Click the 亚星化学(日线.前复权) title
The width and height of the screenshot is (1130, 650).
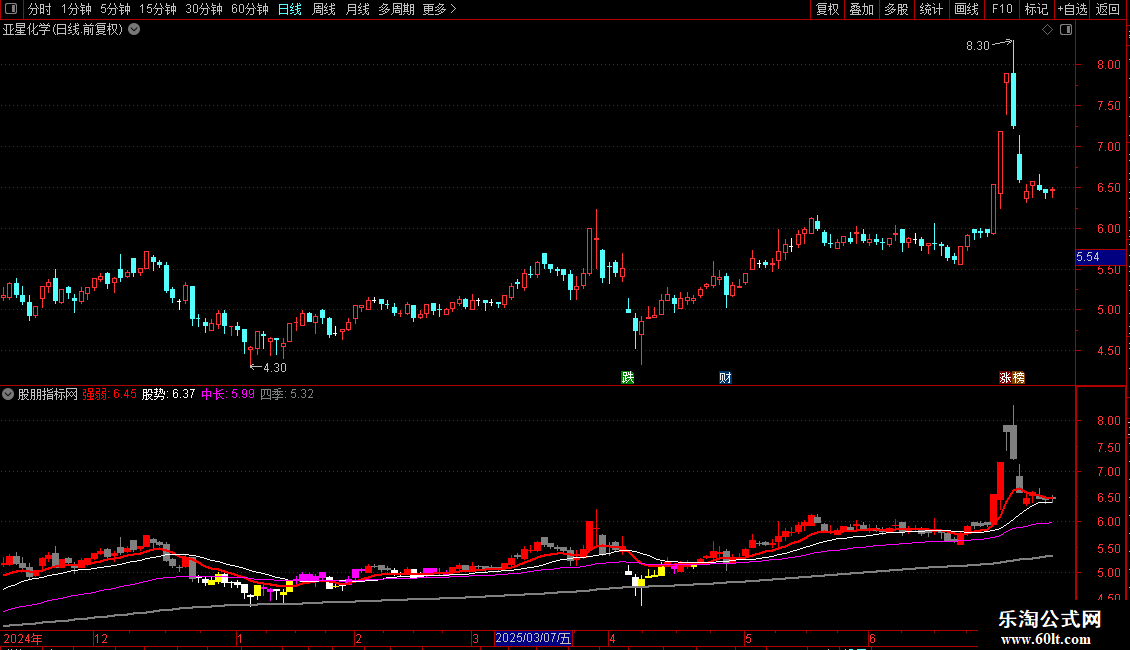click(63, 30)
